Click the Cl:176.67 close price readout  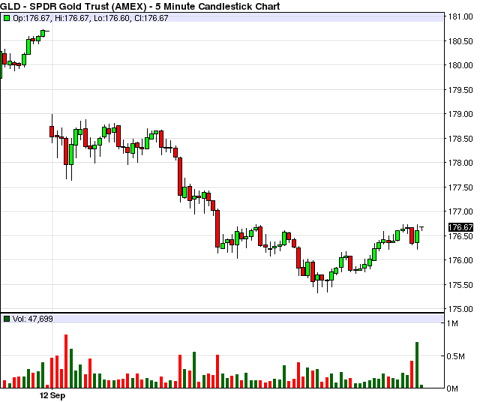point(151,18)
